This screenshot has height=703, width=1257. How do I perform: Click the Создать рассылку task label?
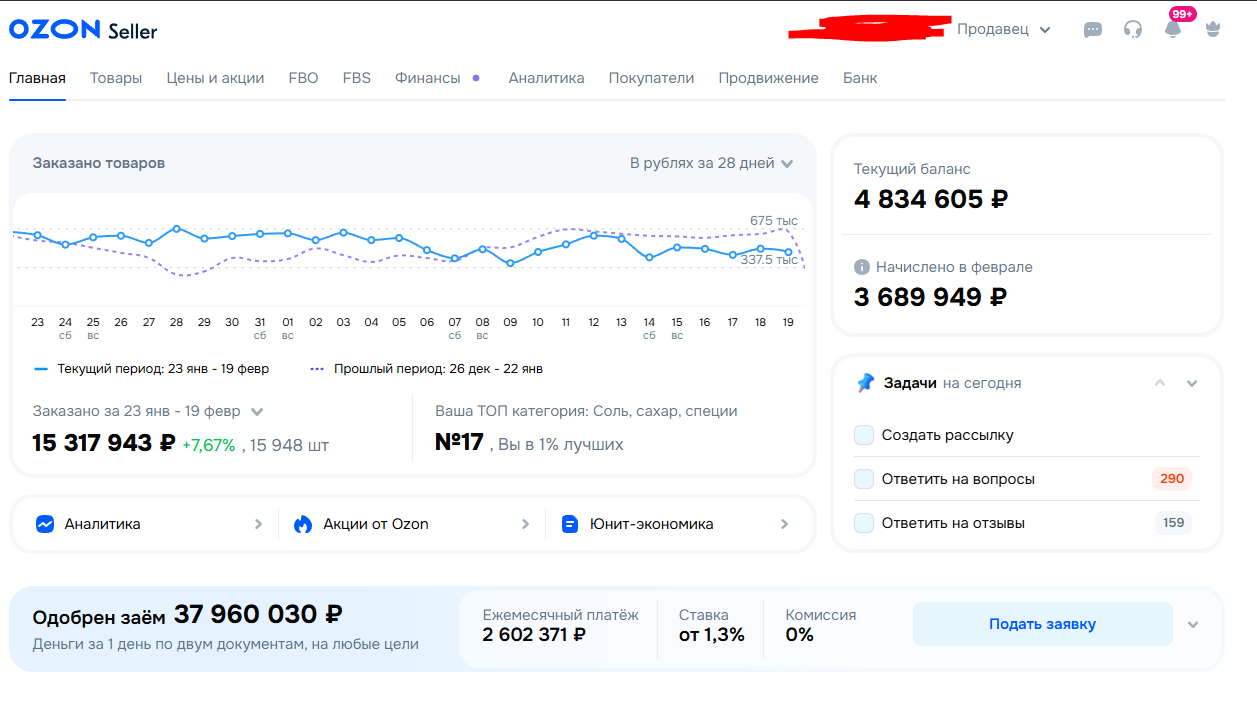[x=947, y=435]
